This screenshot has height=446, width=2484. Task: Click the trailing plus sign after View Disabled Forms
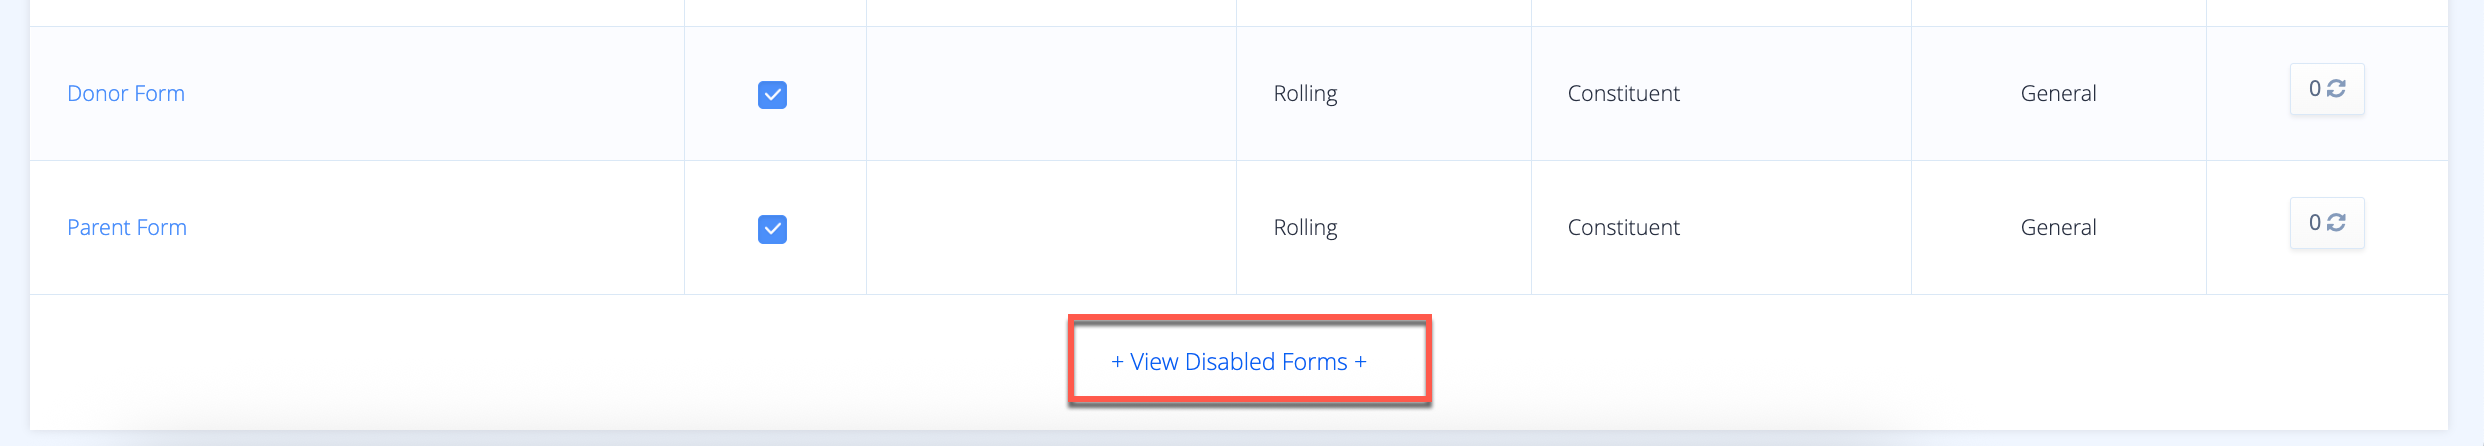click(1360, 362)
